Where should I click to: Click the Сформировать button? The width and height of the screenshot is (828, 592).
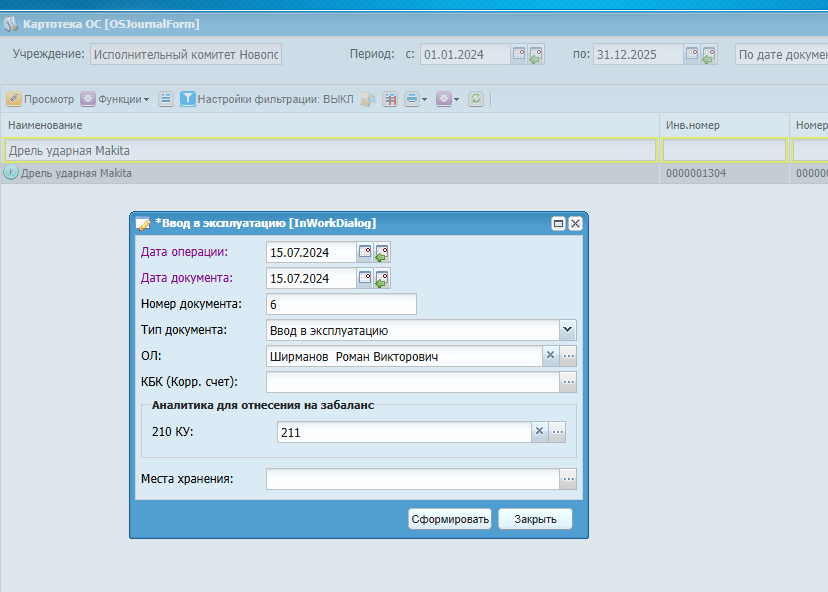pos(450,519)
